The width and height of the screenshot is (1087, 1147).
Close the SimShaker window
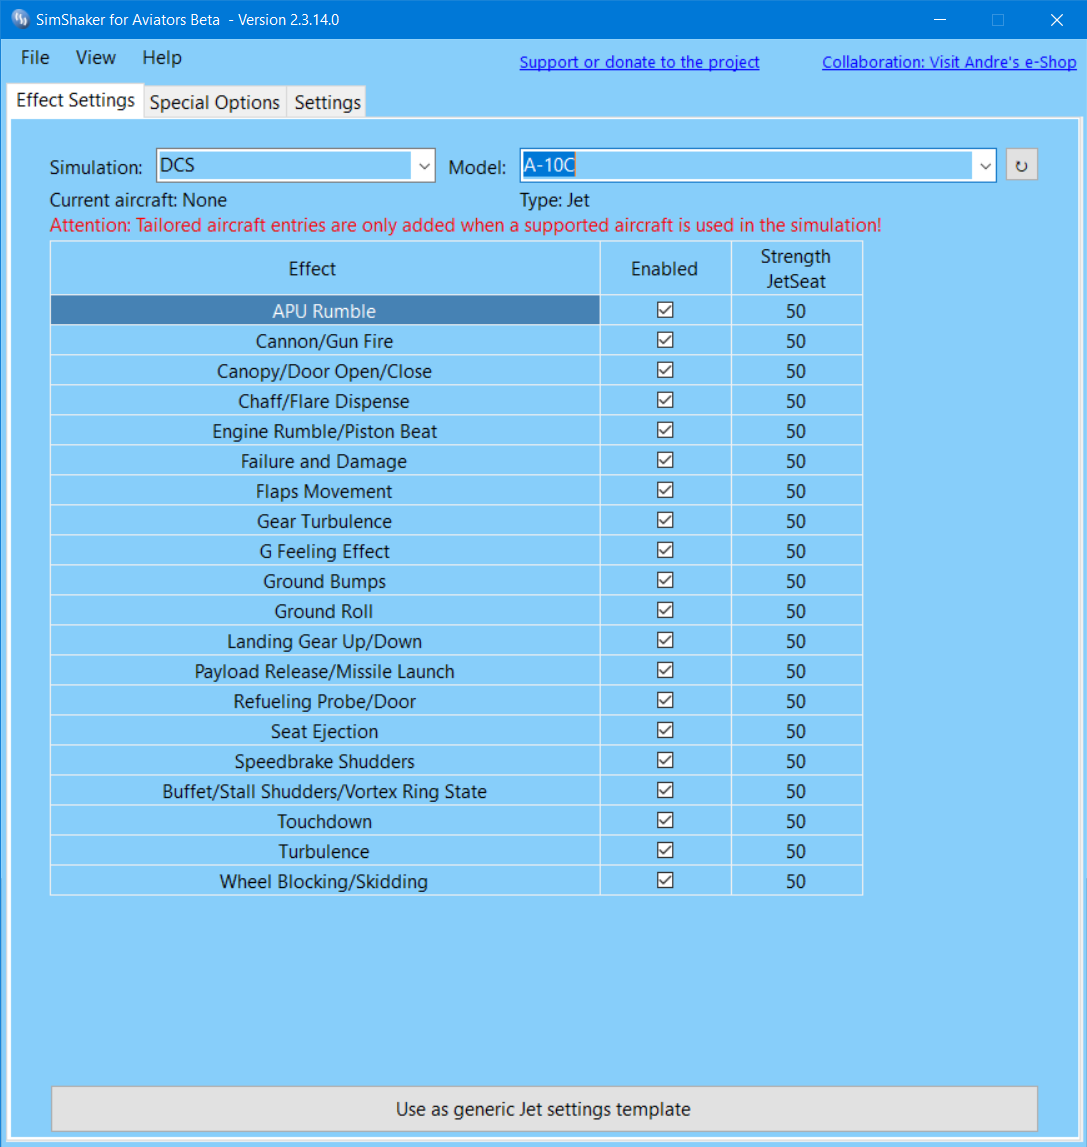[1056, 20]
